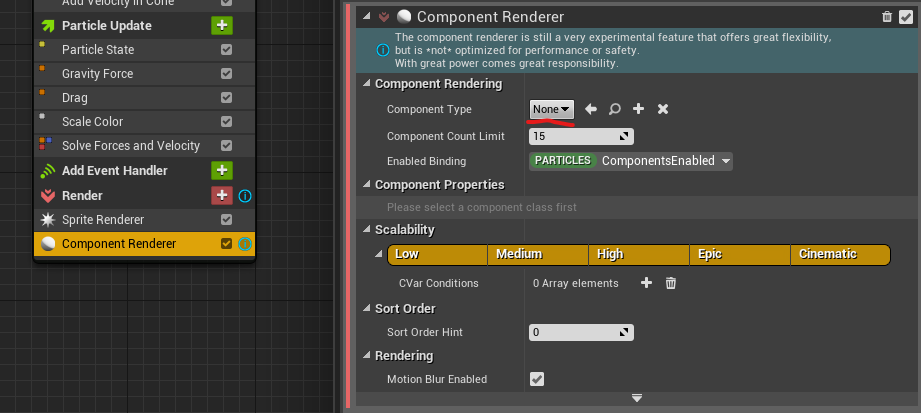Add a new Event Handler with plus button
Screen dimensions: 921x413
(x=222, y=170)
